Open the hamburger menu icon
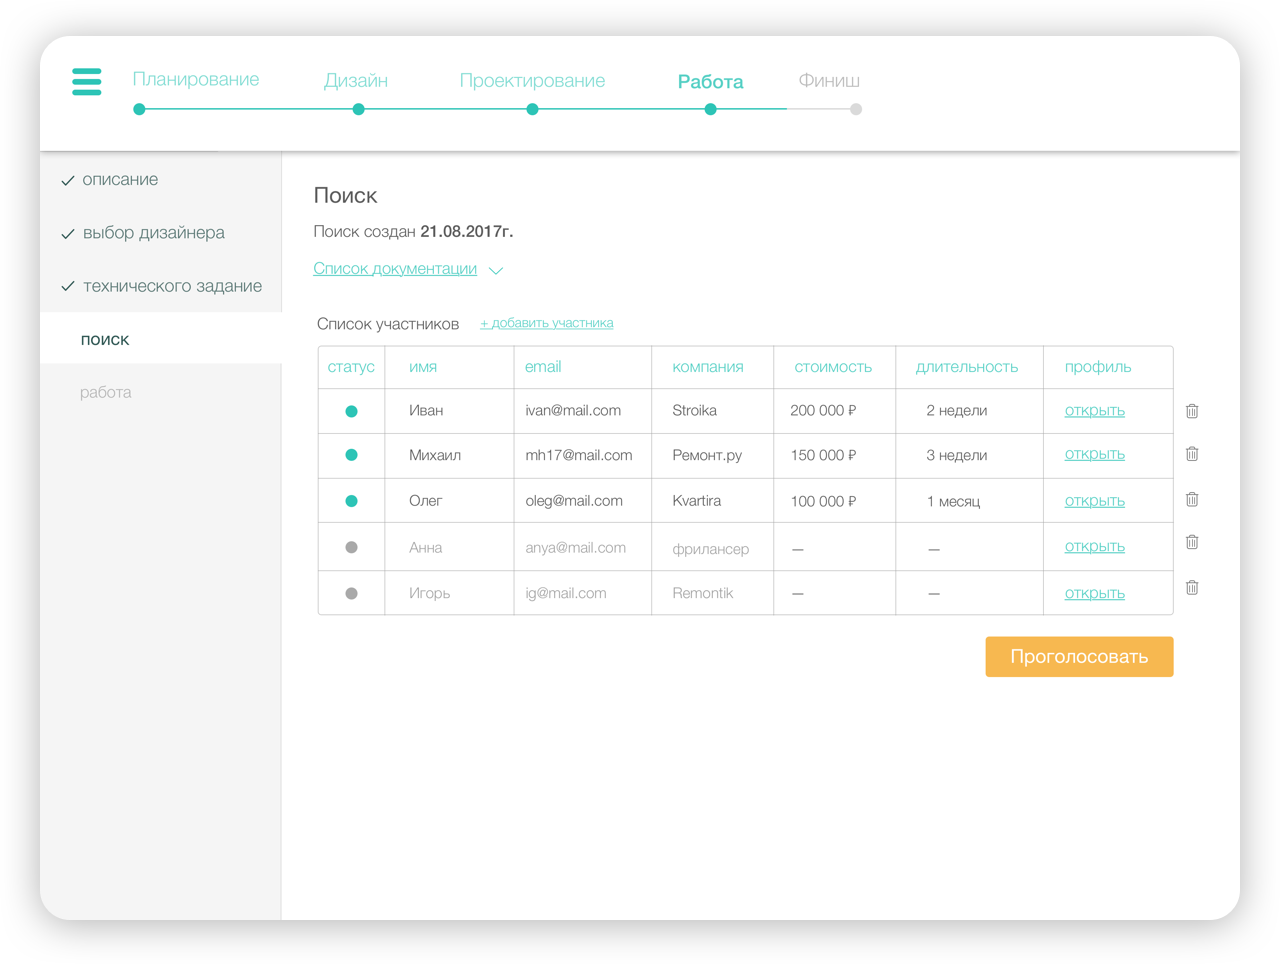The image size is (1280, 964). (x=87, y=81)
